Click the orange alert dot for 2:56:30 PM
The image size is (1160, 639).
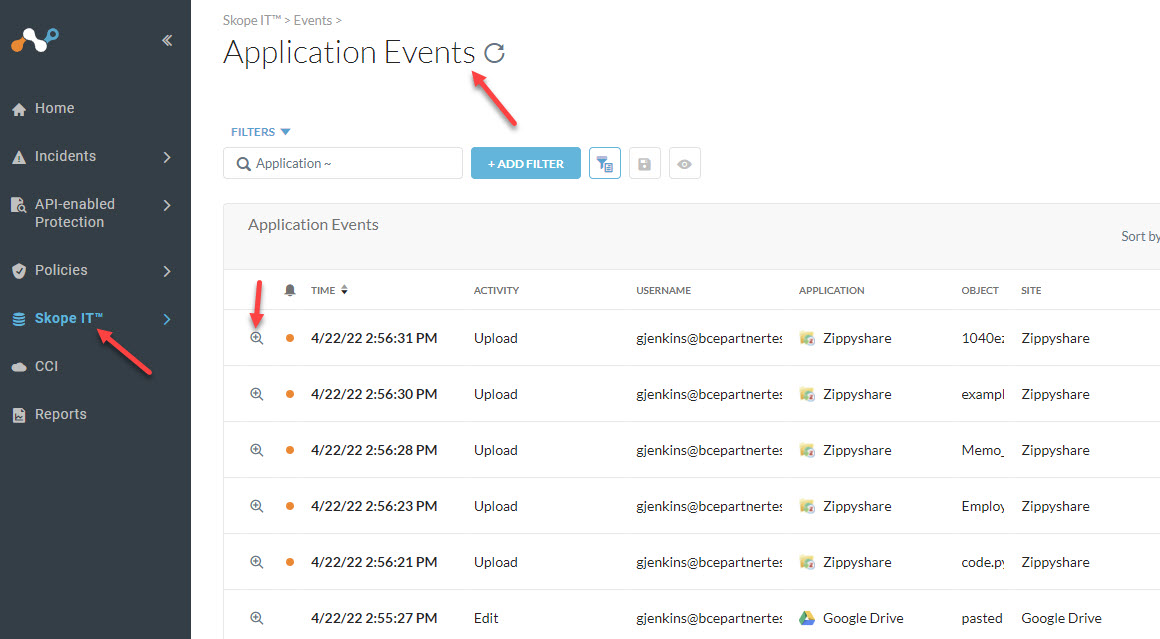coord(290,394)
